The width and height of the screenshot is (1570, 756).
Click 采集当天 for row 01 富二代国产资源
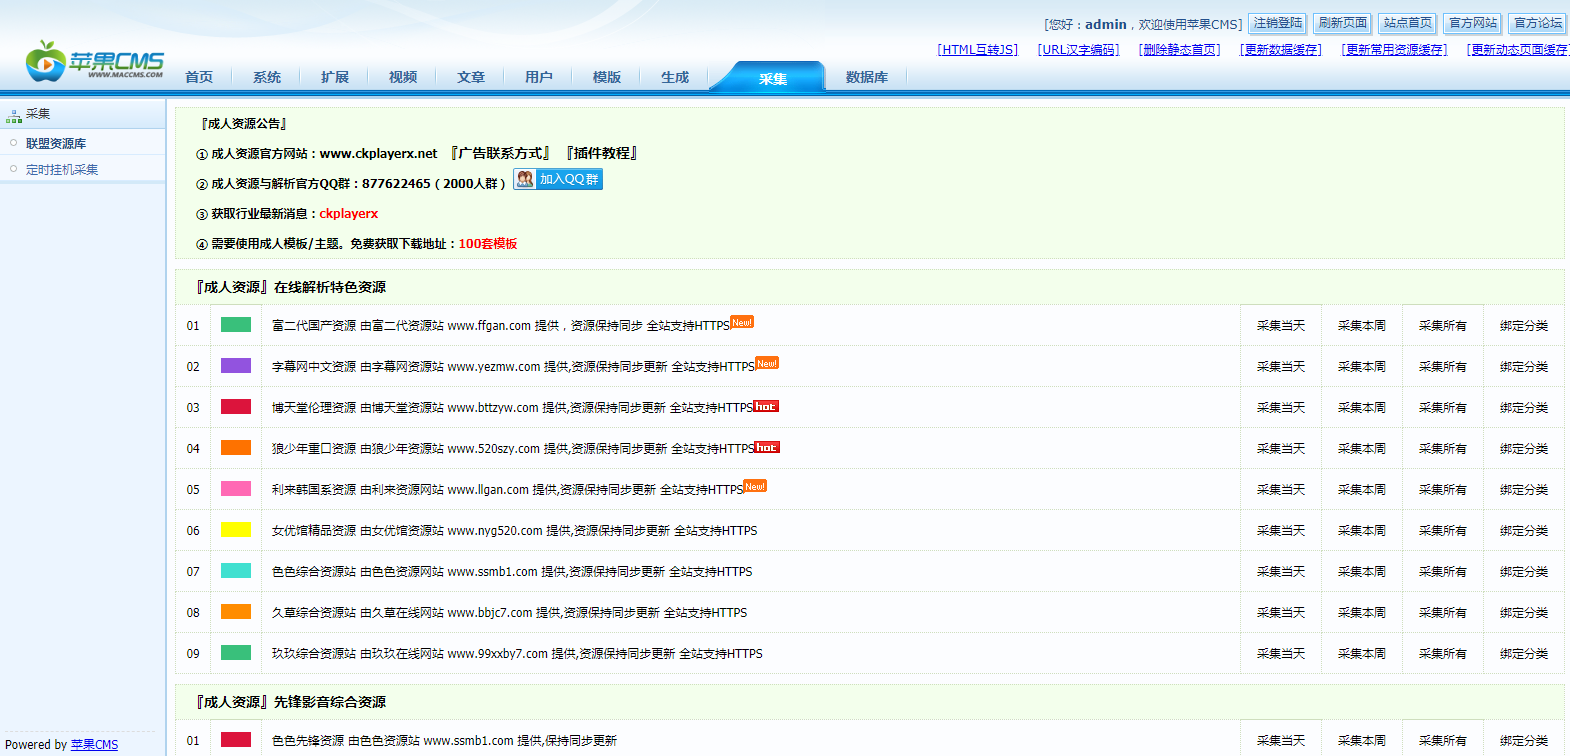(x=1281, y=325)
